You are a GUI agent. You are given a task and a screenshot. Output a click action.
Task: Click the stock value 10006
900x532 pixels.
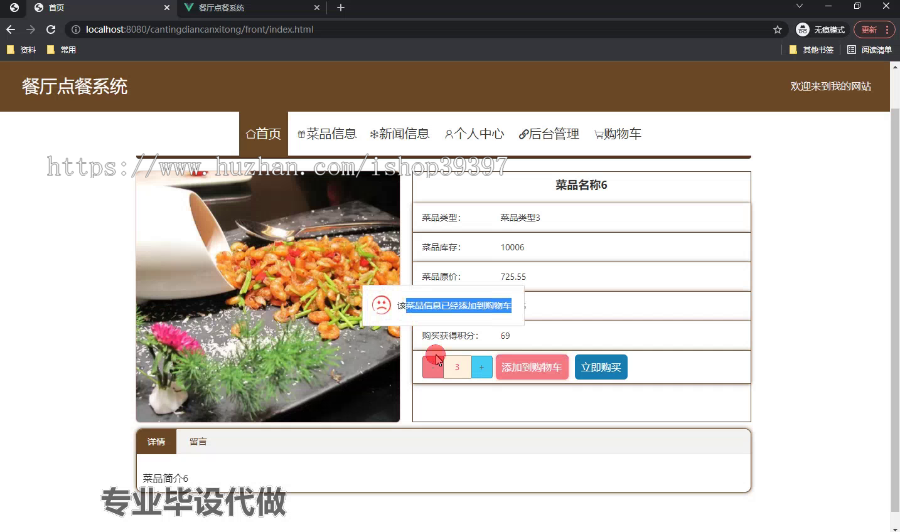click(x=512, y=247)
